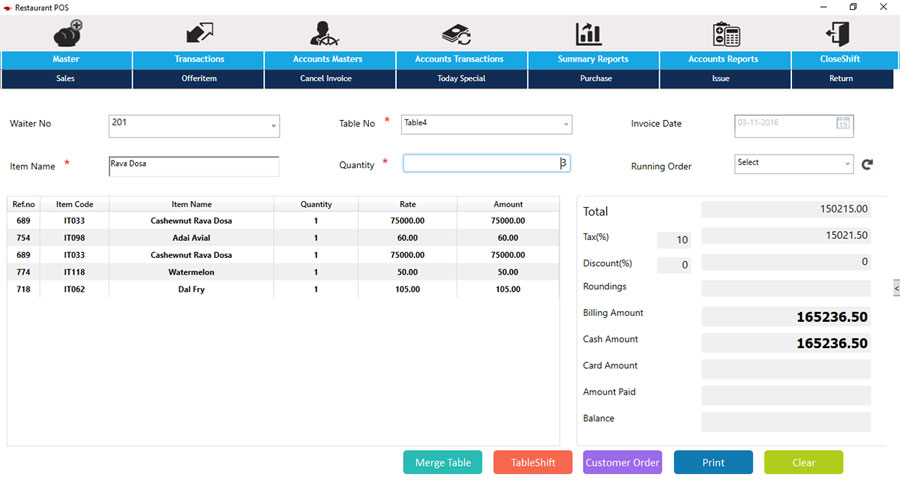Click the Accounts Reports calculator icon
Screen dimensions: 900x480
click(726, 33)
